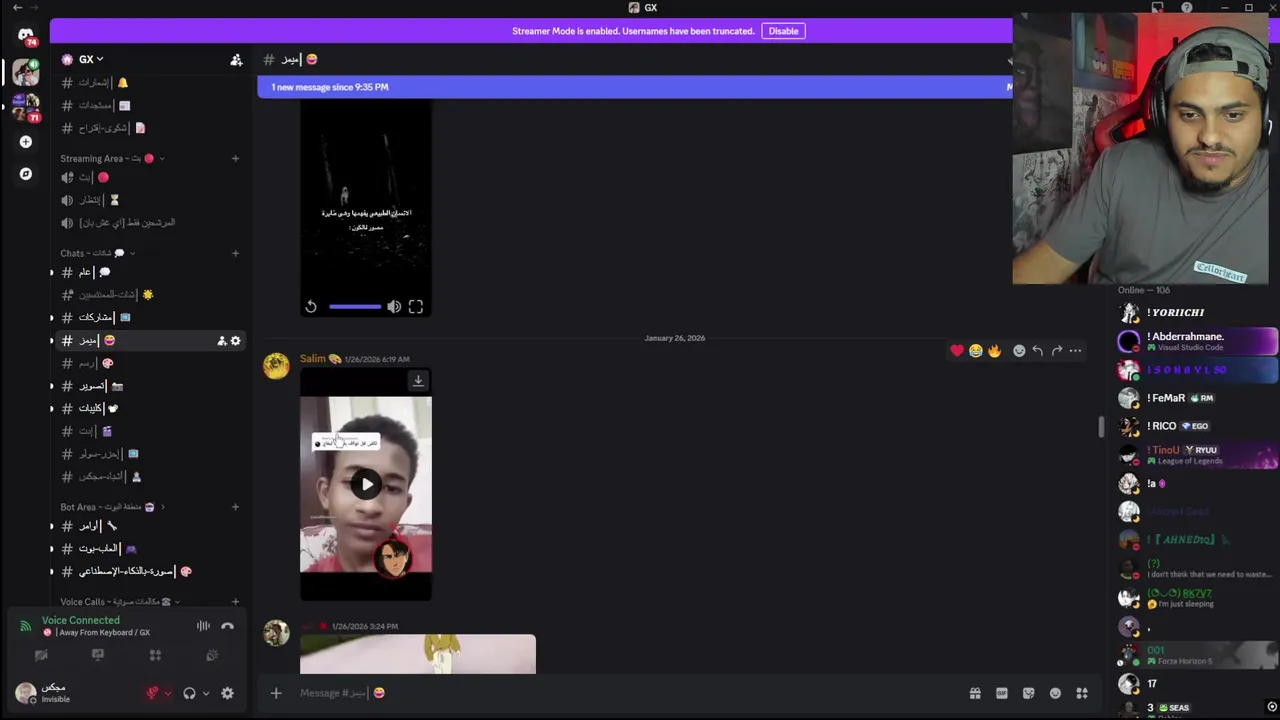Open the GX server dropdown menu
This screenshot has width=1280, height=720.
91,60
